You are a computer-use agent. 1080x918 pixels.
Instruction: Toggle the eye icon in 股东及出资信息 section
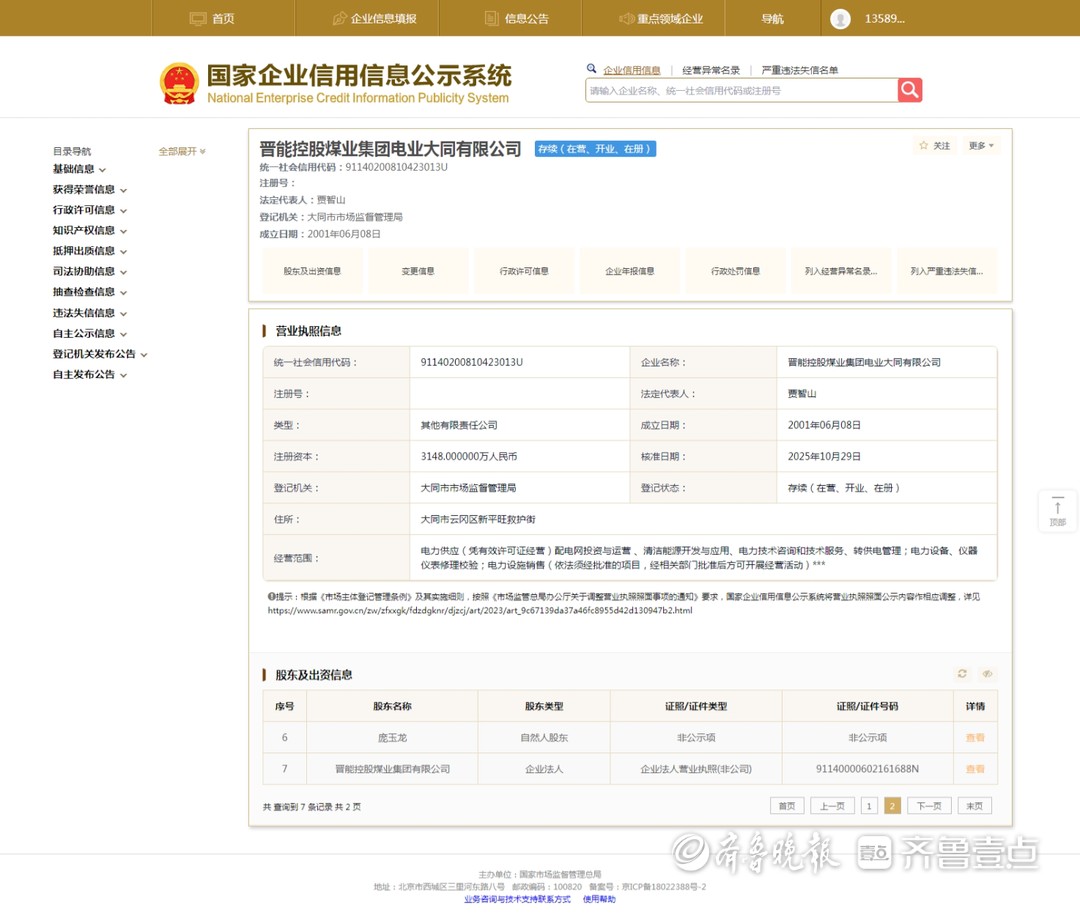pyautogui.click(x=987, y=674)
